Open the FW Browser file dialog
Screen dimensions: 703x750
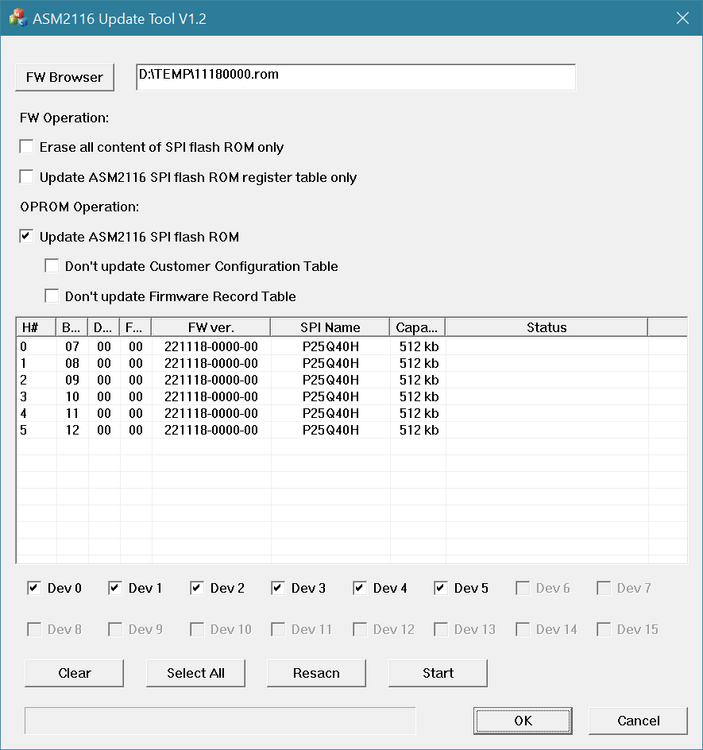(65, 77)
